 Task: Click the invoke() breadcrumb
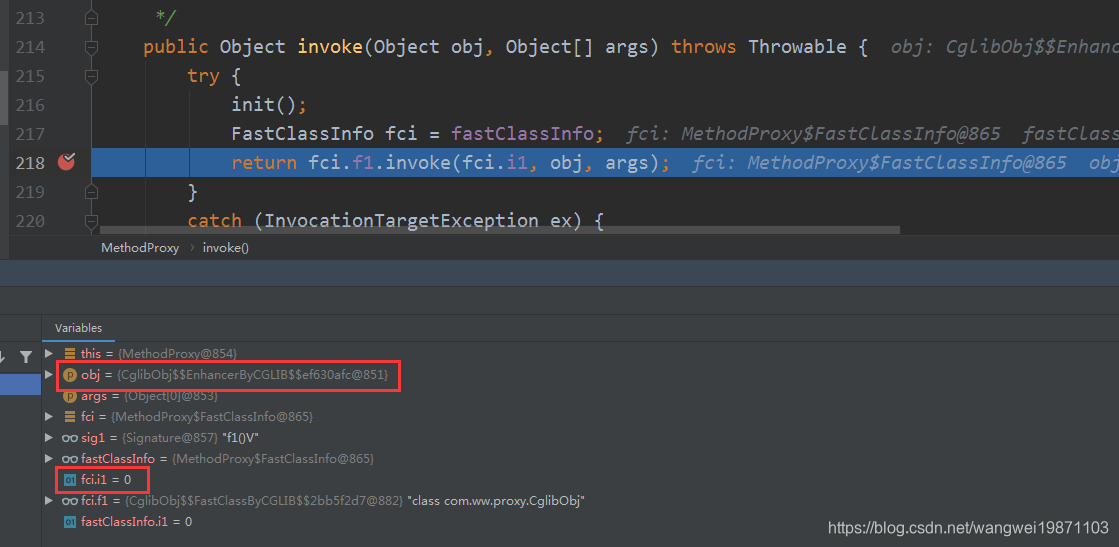tap(226, 249)
